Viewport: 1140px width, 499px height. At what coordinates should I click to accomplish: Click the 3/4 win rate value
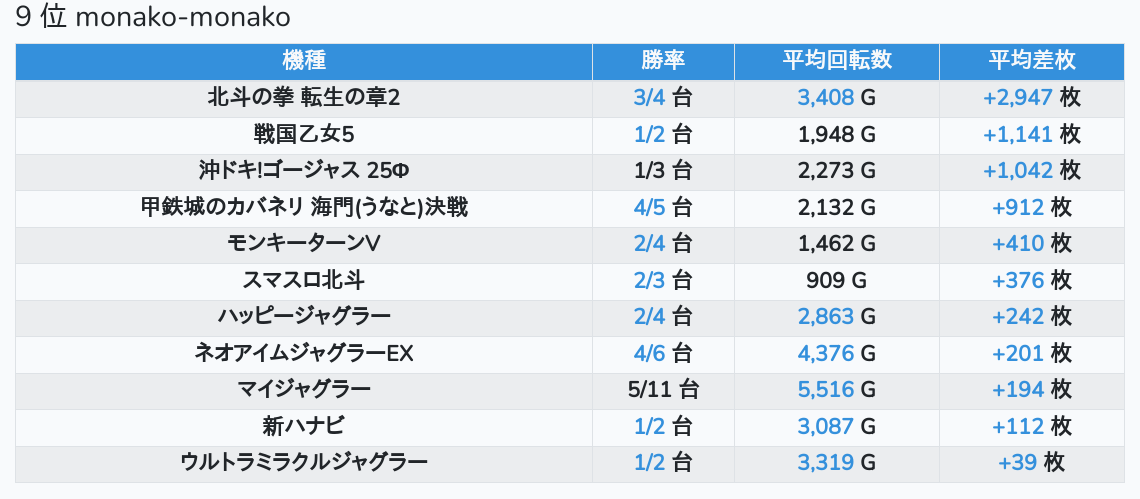coord(649,97)
